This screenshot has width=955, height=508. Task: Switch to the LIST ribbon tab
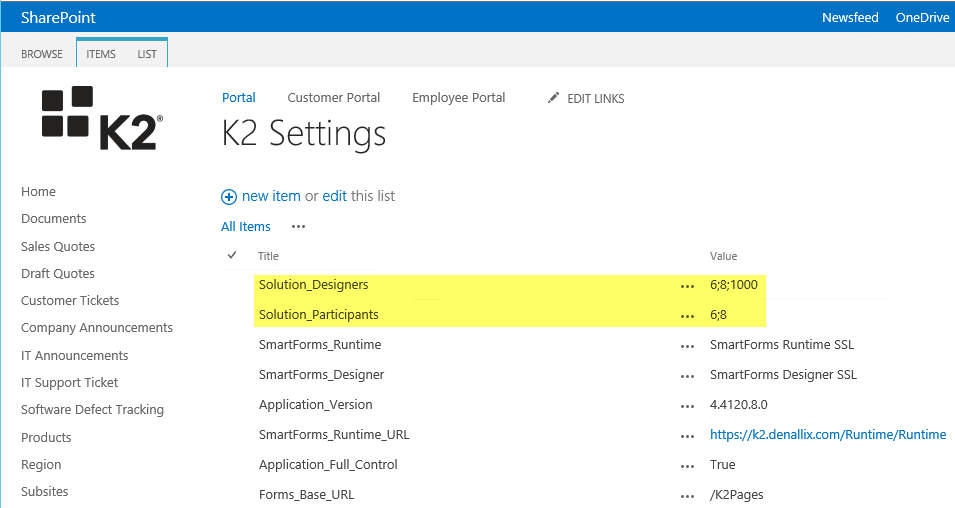pyautogui.click(x=147, y=54)
